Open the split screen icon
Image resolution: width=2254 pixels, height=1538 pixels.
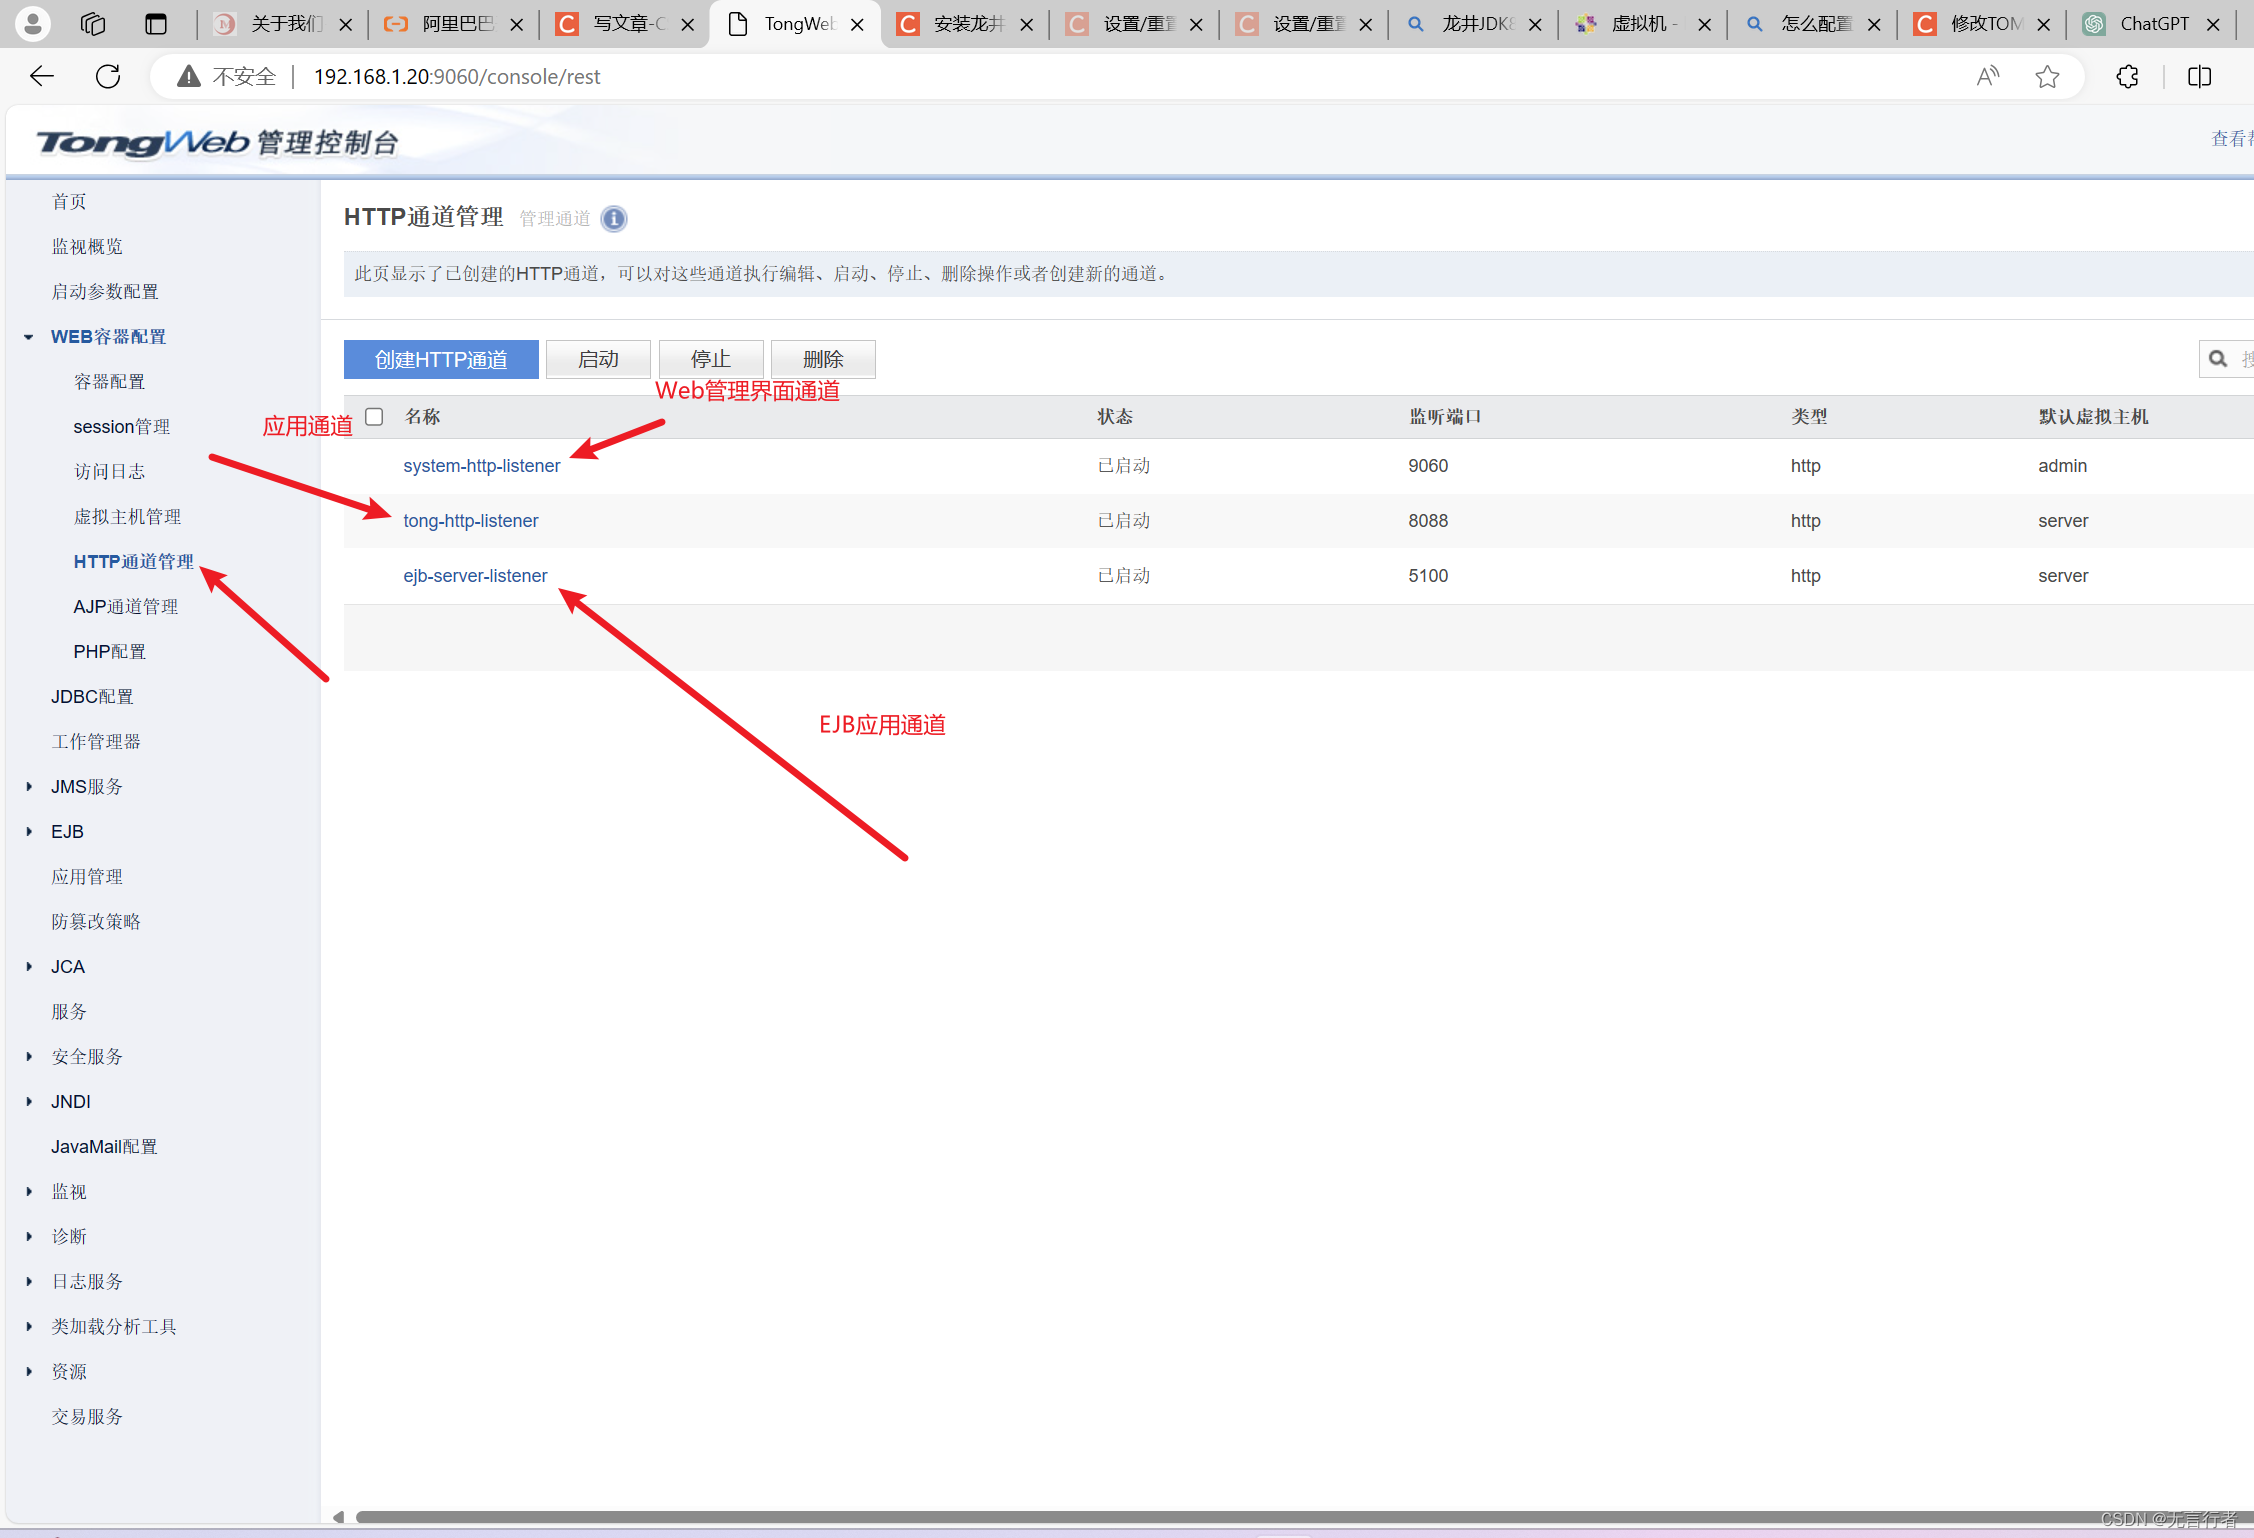tap(2199, 77)
